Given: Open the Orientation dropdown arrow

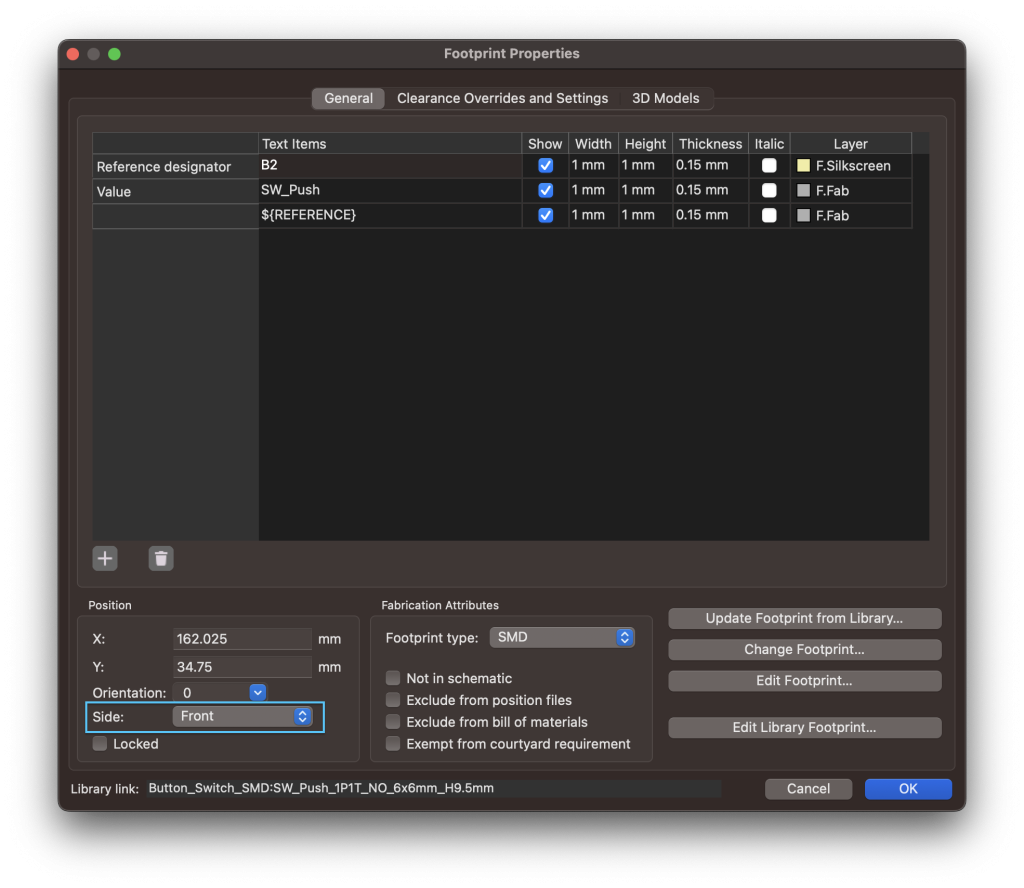Looking at the screenshot, I should tap(258, 693).
